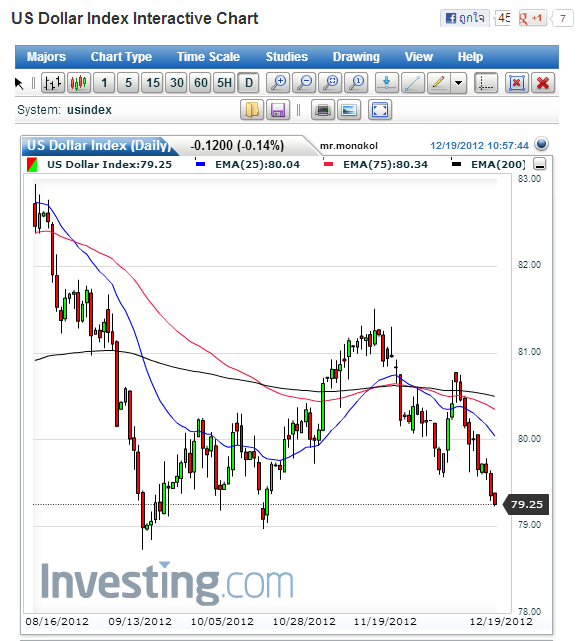This screenshot has width=580, height=641.
Task: Click the print chart icon
Action: click(323, 110)
